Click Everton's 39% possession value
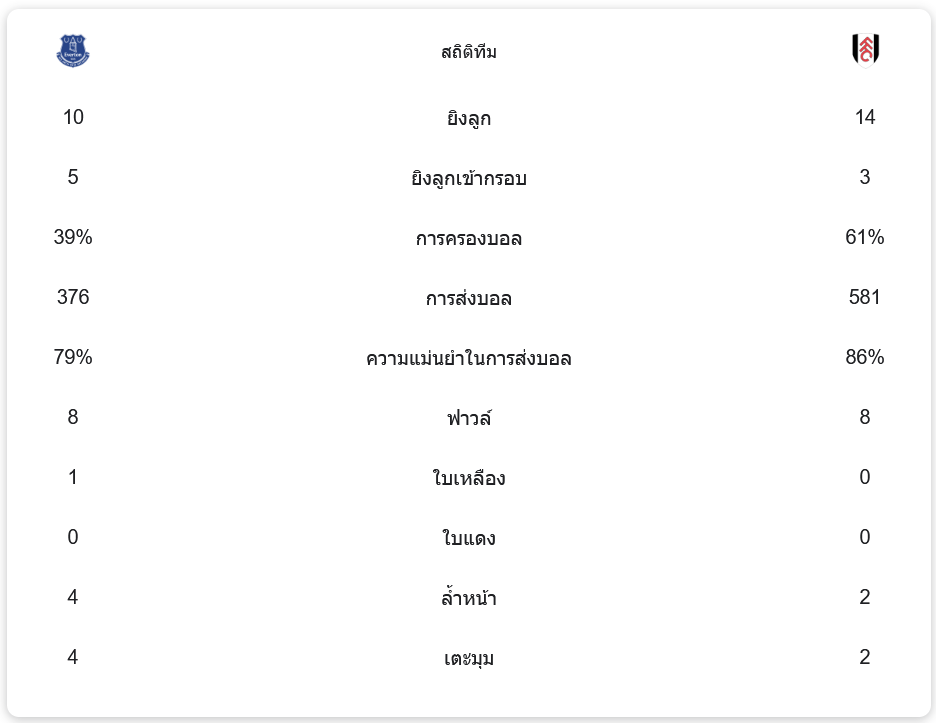 73,237
